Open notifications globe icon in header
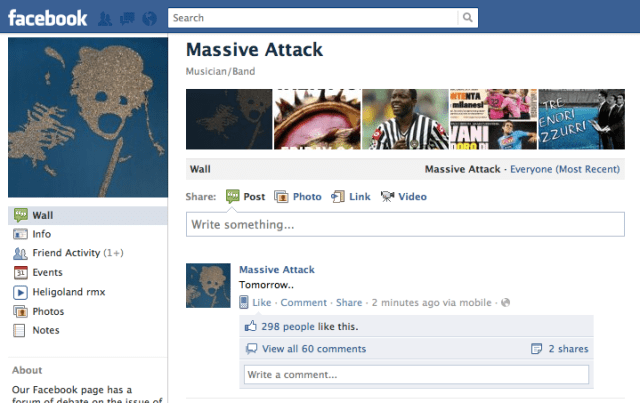The image size is (640, 403). pos(149,18)
